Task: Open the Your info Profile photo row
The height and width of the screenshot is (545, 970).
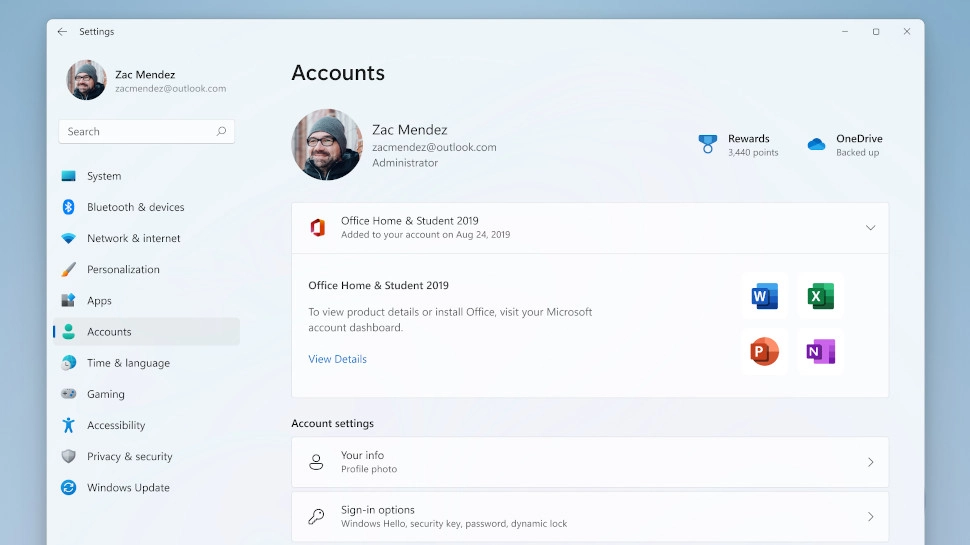Action: 590,462
